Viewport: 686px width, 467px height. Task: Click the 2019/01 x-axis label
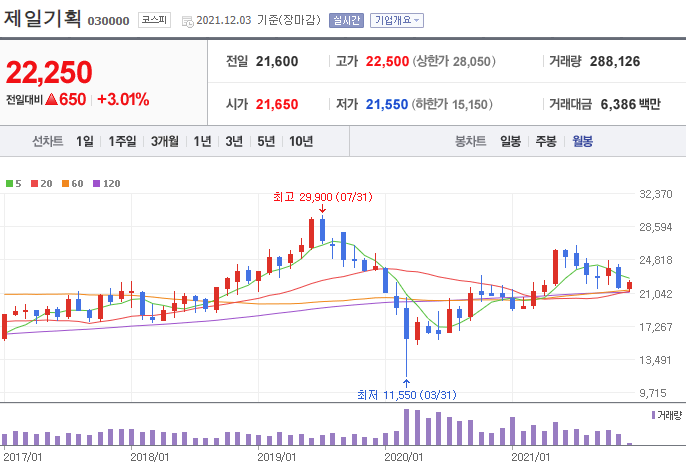click(x=276, y=457)
